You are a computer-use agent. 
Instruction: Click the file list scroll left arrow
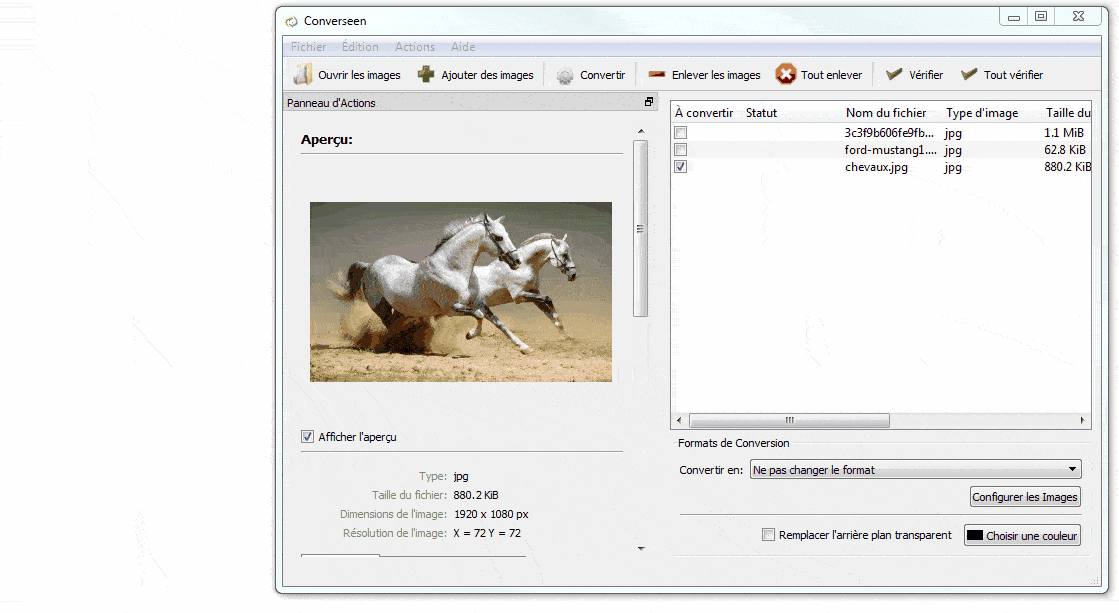(x=679, y=420)
